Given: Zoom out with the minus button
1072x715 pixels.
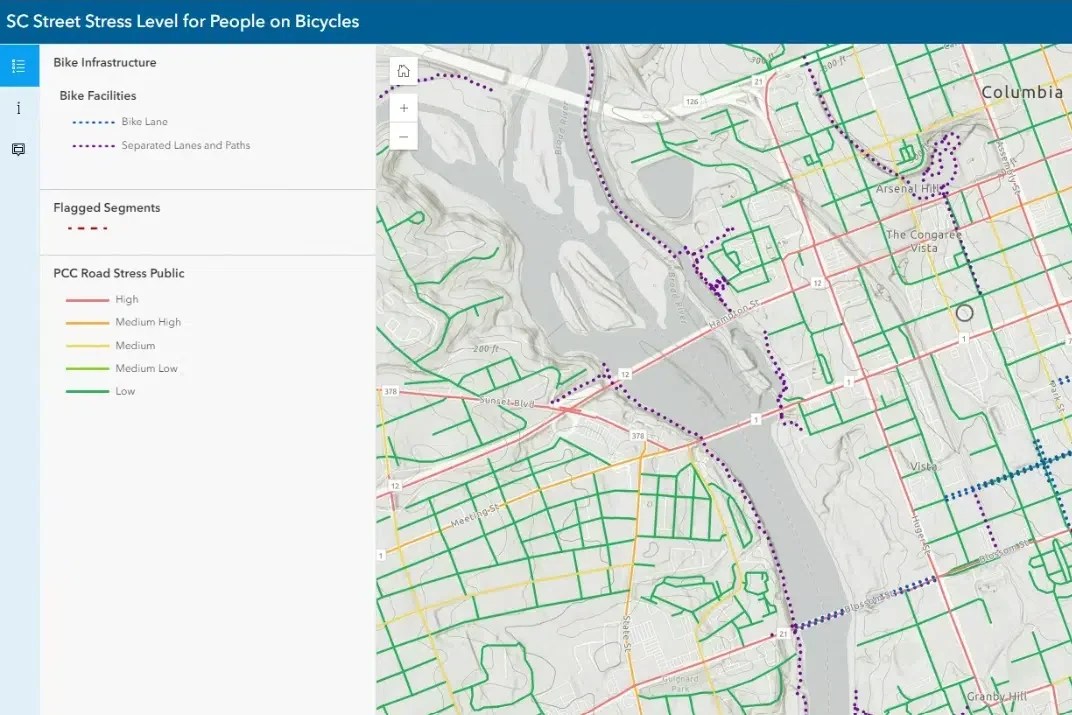Looking at the screenshot, I should pyautogui.click(x=403, y=136).
